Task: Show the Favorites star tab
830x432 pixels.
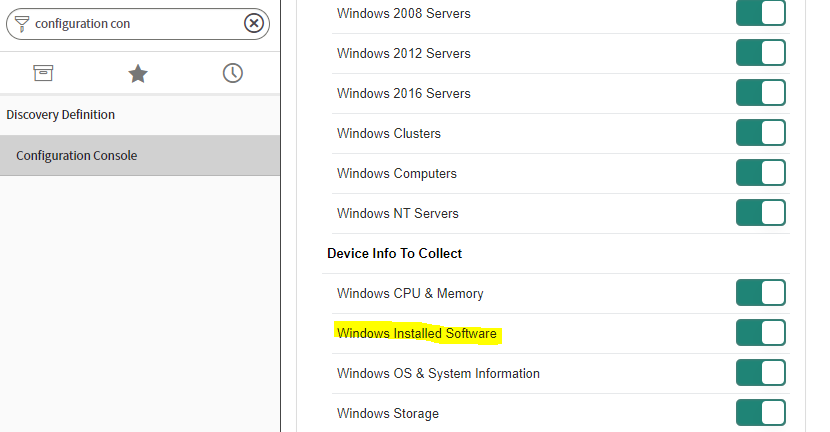Action: click(x=138, y=73)
